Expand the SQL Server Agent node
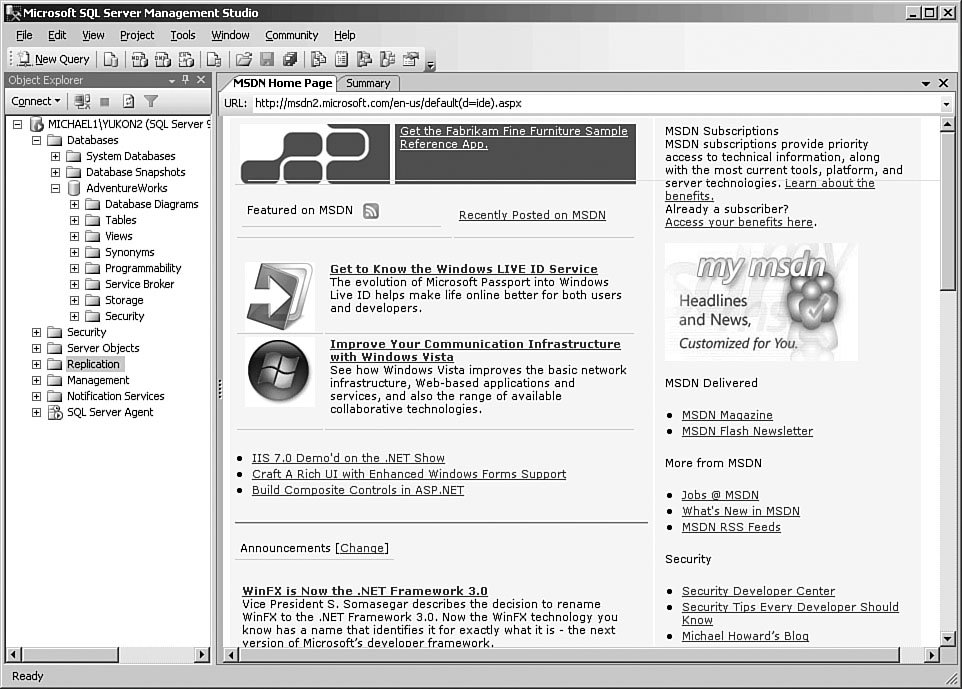The image size is (962, 689). (x=37, y=412)
